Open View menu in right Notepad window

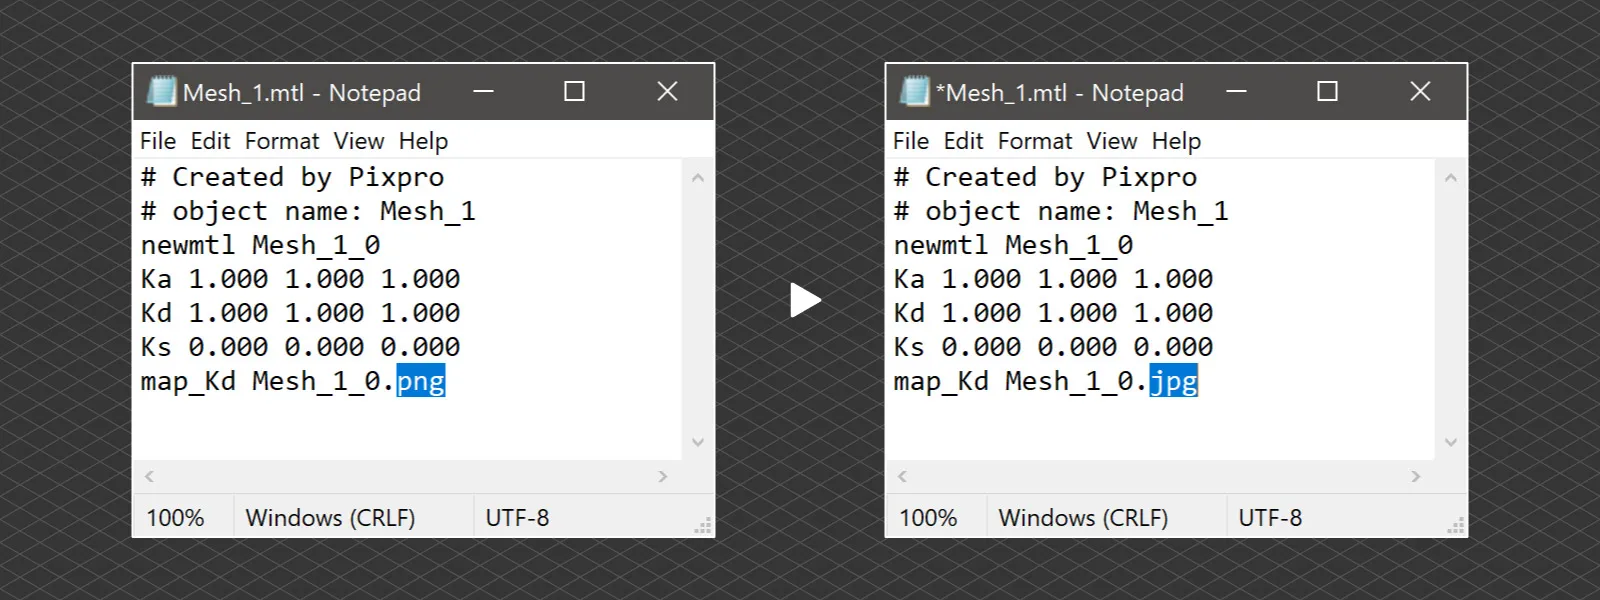point(1112,141)
